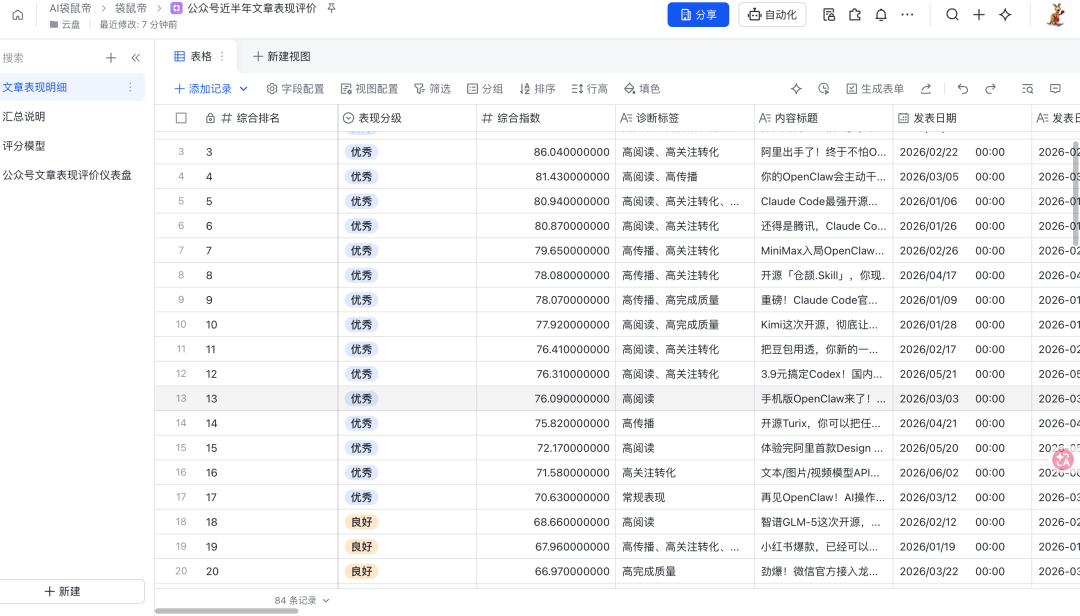The height and width of the screenshot is (616, 1080).
Task: Open the 诊断标签 column header menu
Action: pyautogui.click(x=685, y=118)
